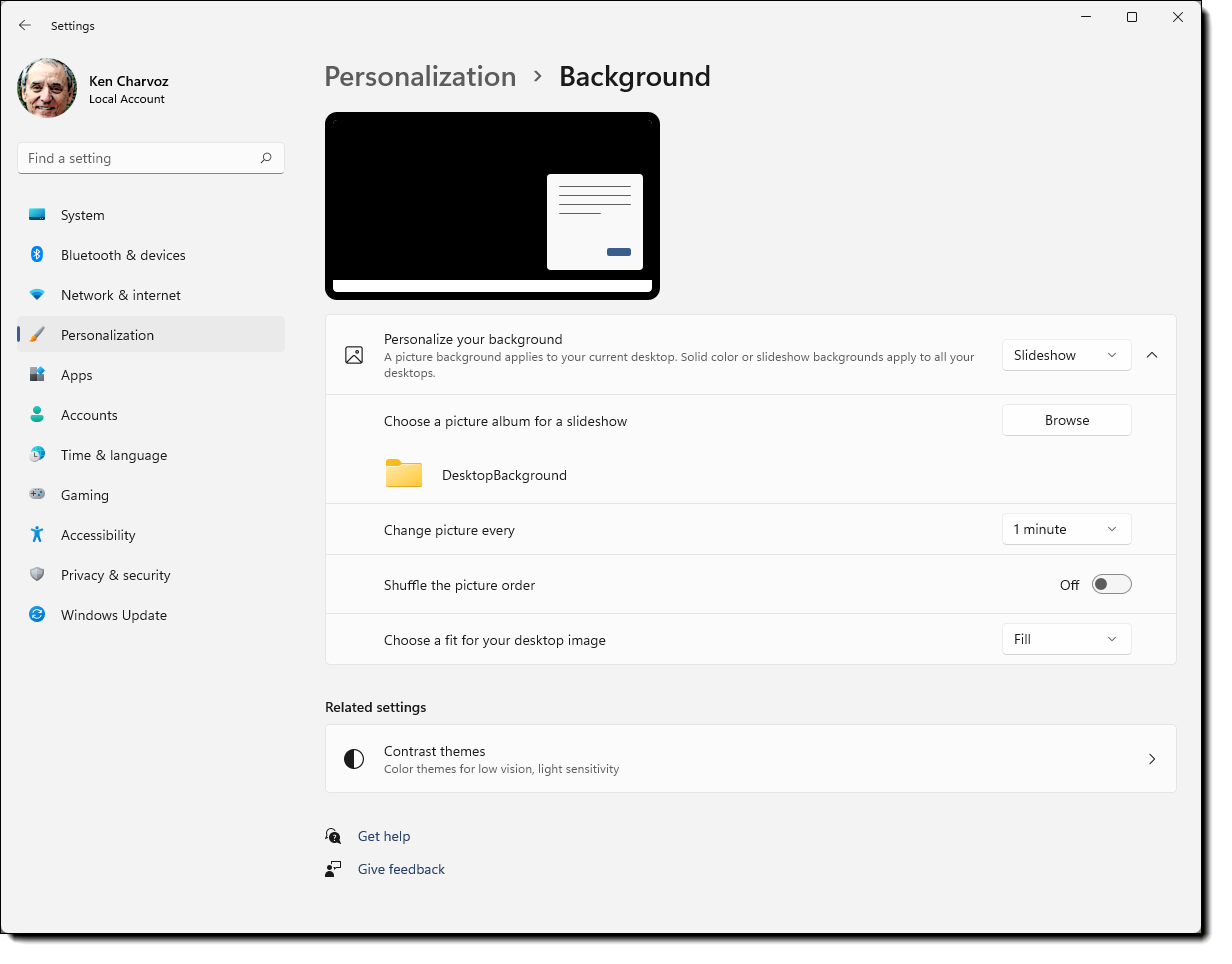Open Contrast themes via its chevron arrow
The image size is (1232, 964).
pos(1152,759)
